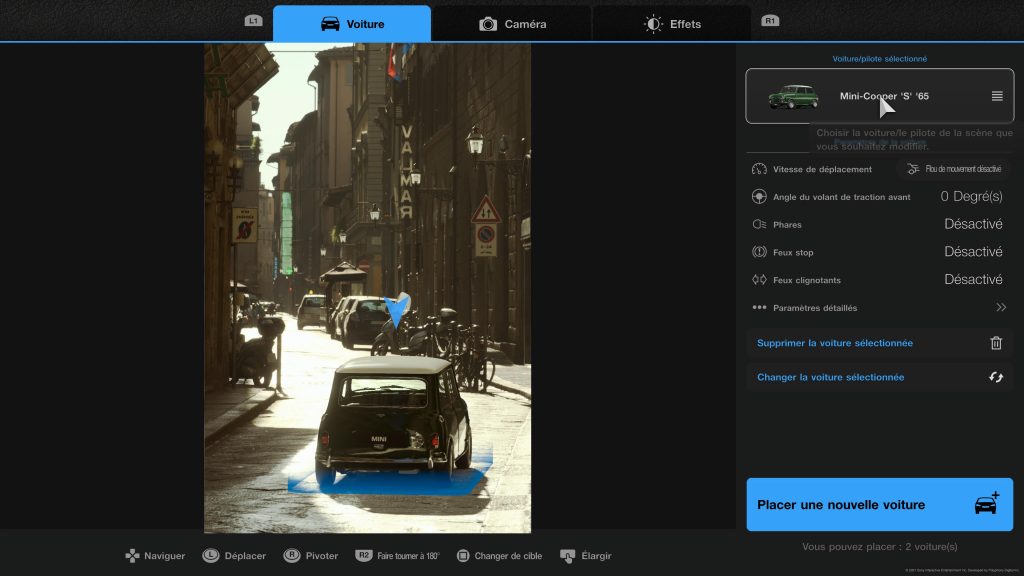1024x576 pixels.
Task: Open the car list menu icon
Action: pos(997,96)
